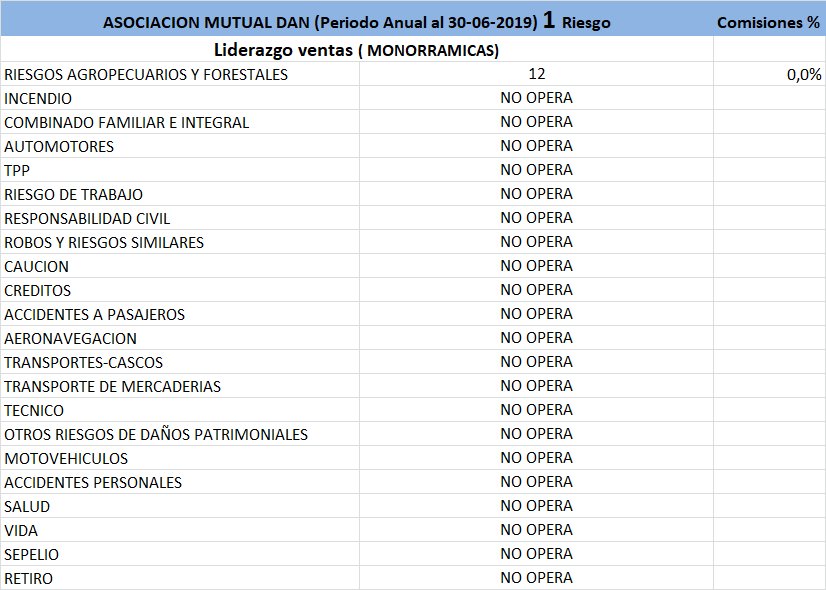Select NO OPERA in the CREDITOS row
826x590 pixels.
coord(536,290)
